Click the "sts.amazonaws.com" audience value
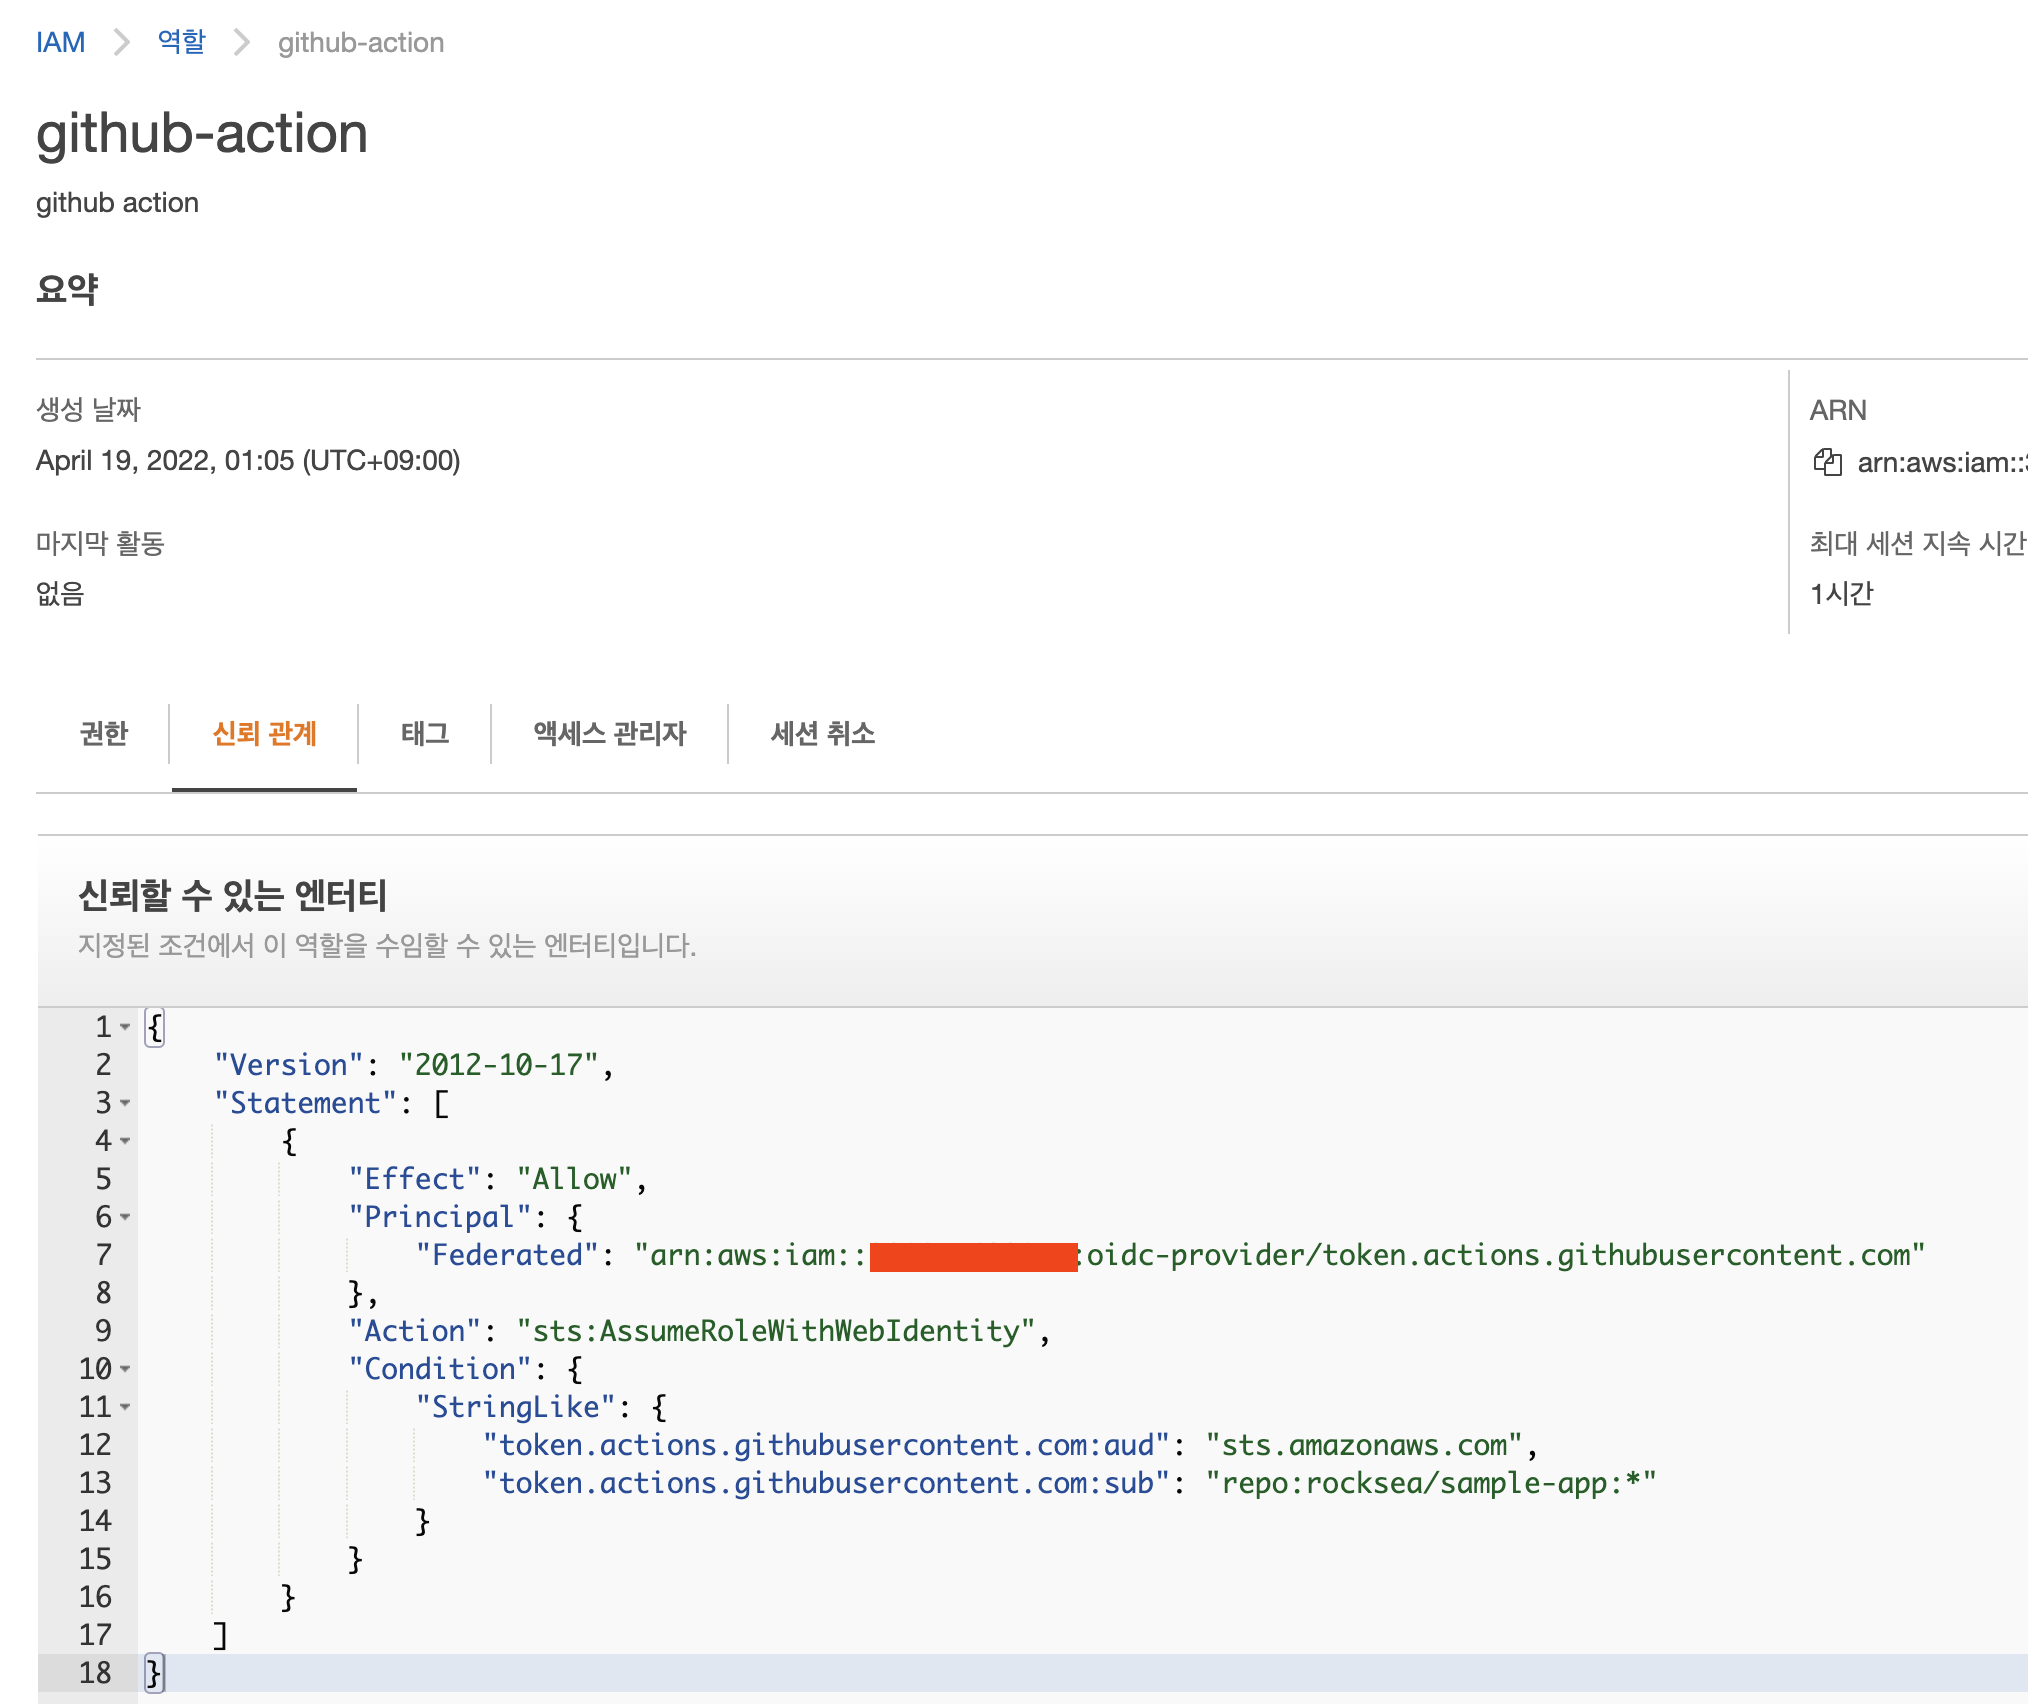 coord(1364,1445)
